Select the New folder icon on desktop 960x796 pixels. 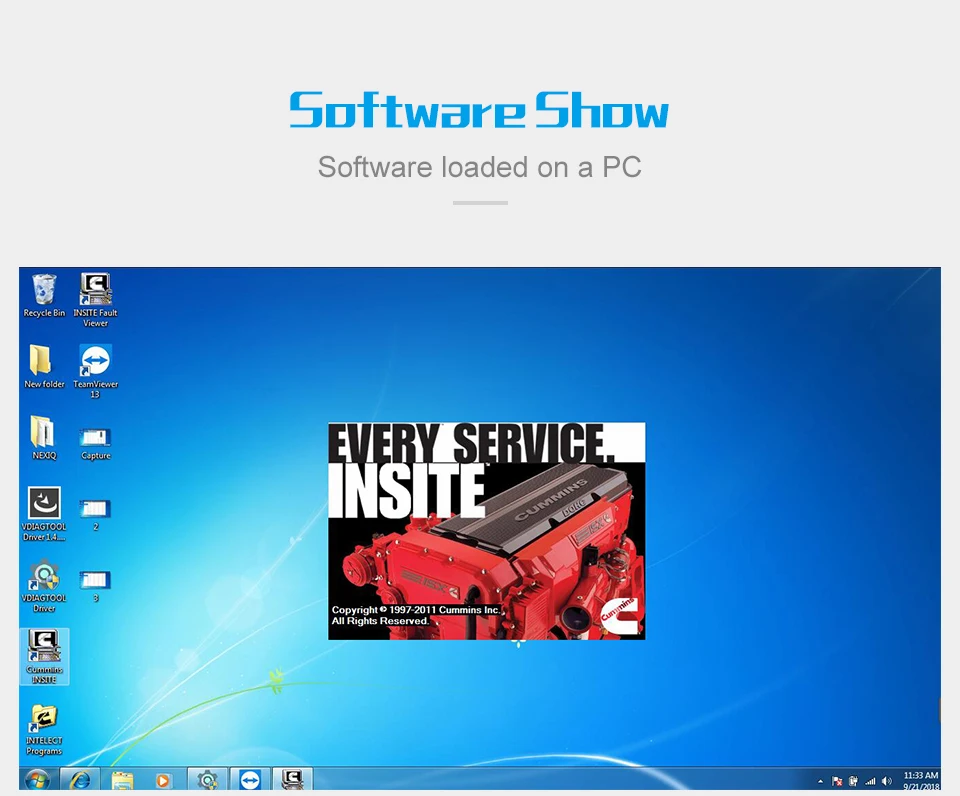(x=44, y=367)
